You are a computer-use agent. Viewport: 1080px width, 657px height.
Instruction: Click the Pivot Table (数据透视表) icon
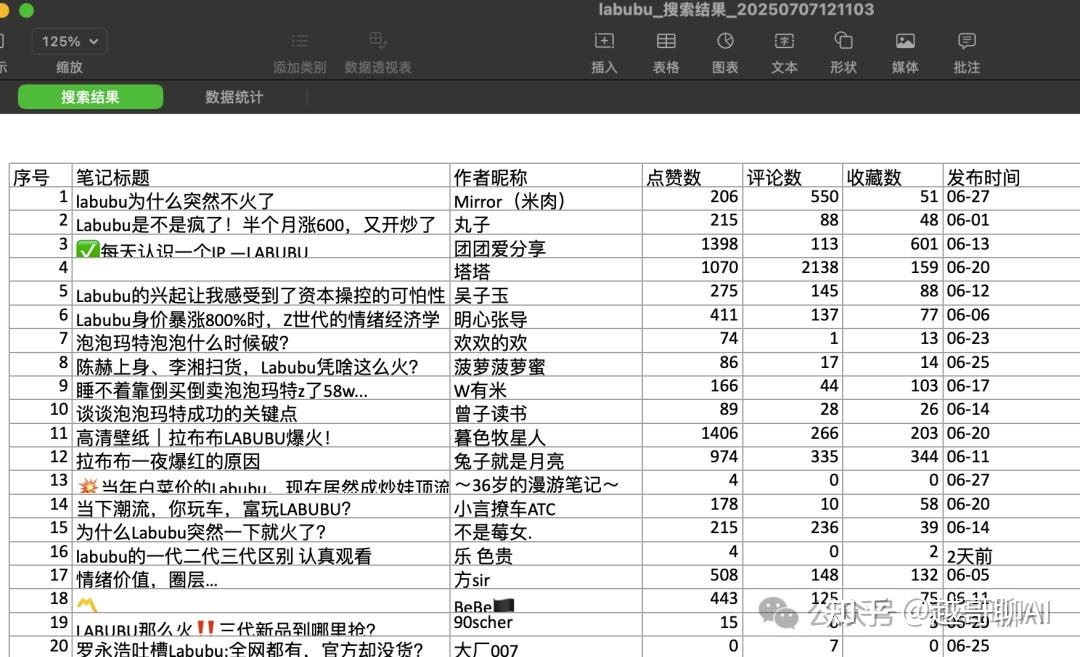point(377,40)
